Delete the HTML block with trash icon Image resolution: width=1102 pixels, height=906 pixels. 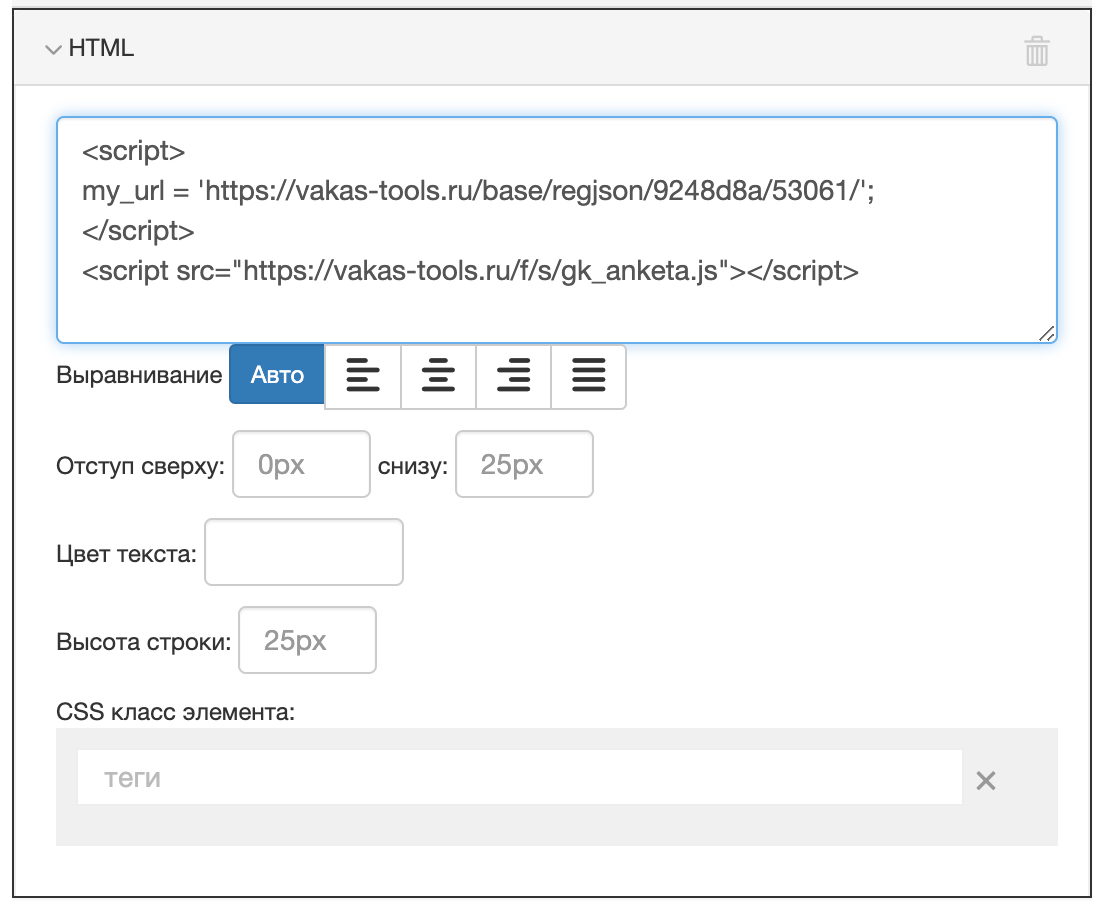[1037, 51]
